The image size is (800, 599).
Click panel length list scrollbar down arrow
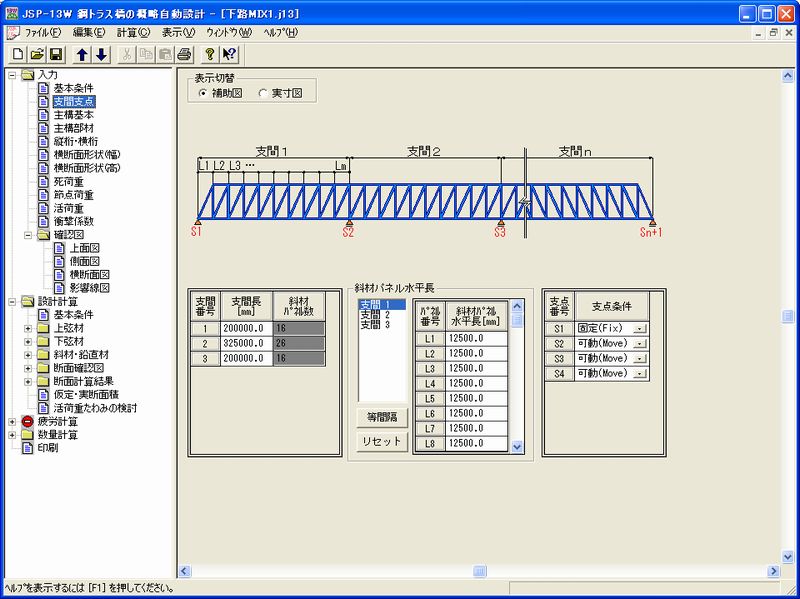[x=517, y=446]
